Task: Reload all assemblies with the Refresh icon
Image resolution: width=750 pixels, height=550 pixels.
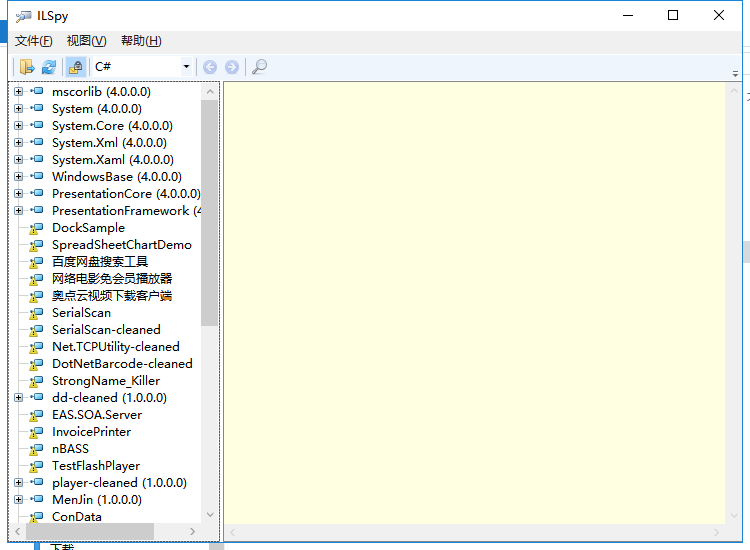Action: (x=49, y=67)
